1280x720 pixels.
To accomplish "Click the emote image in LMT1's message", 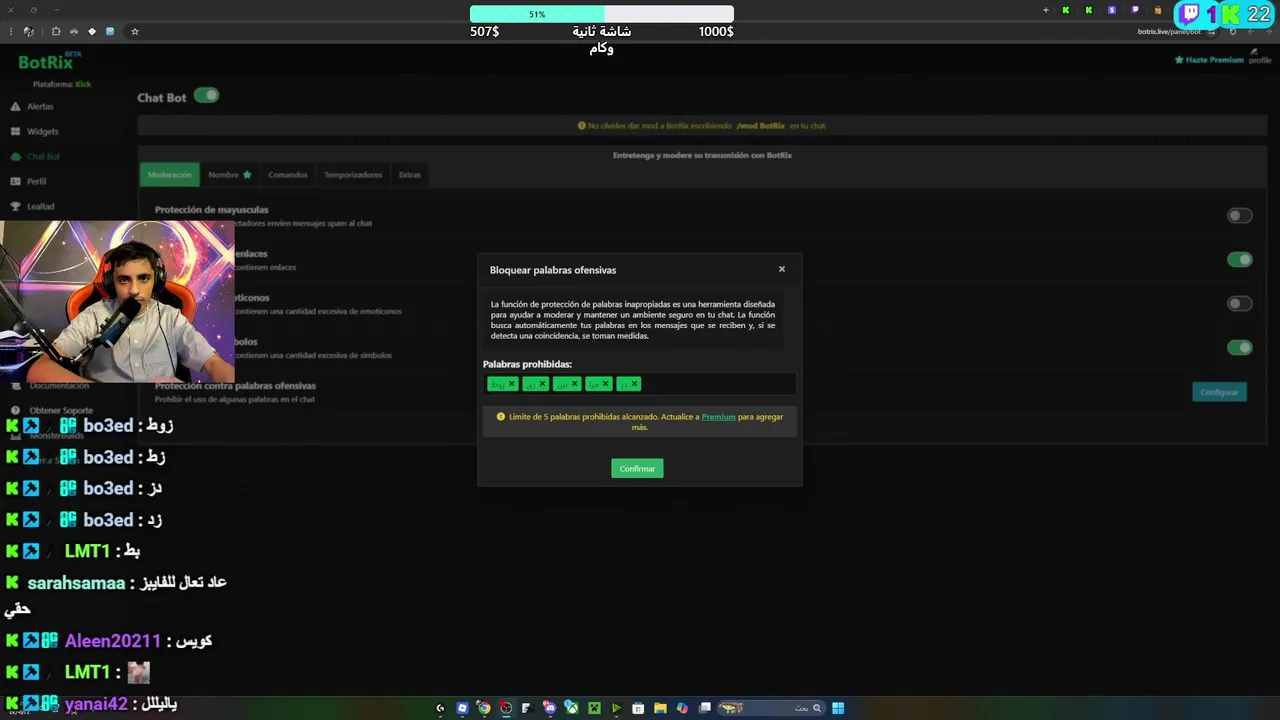I will point(138,673).
